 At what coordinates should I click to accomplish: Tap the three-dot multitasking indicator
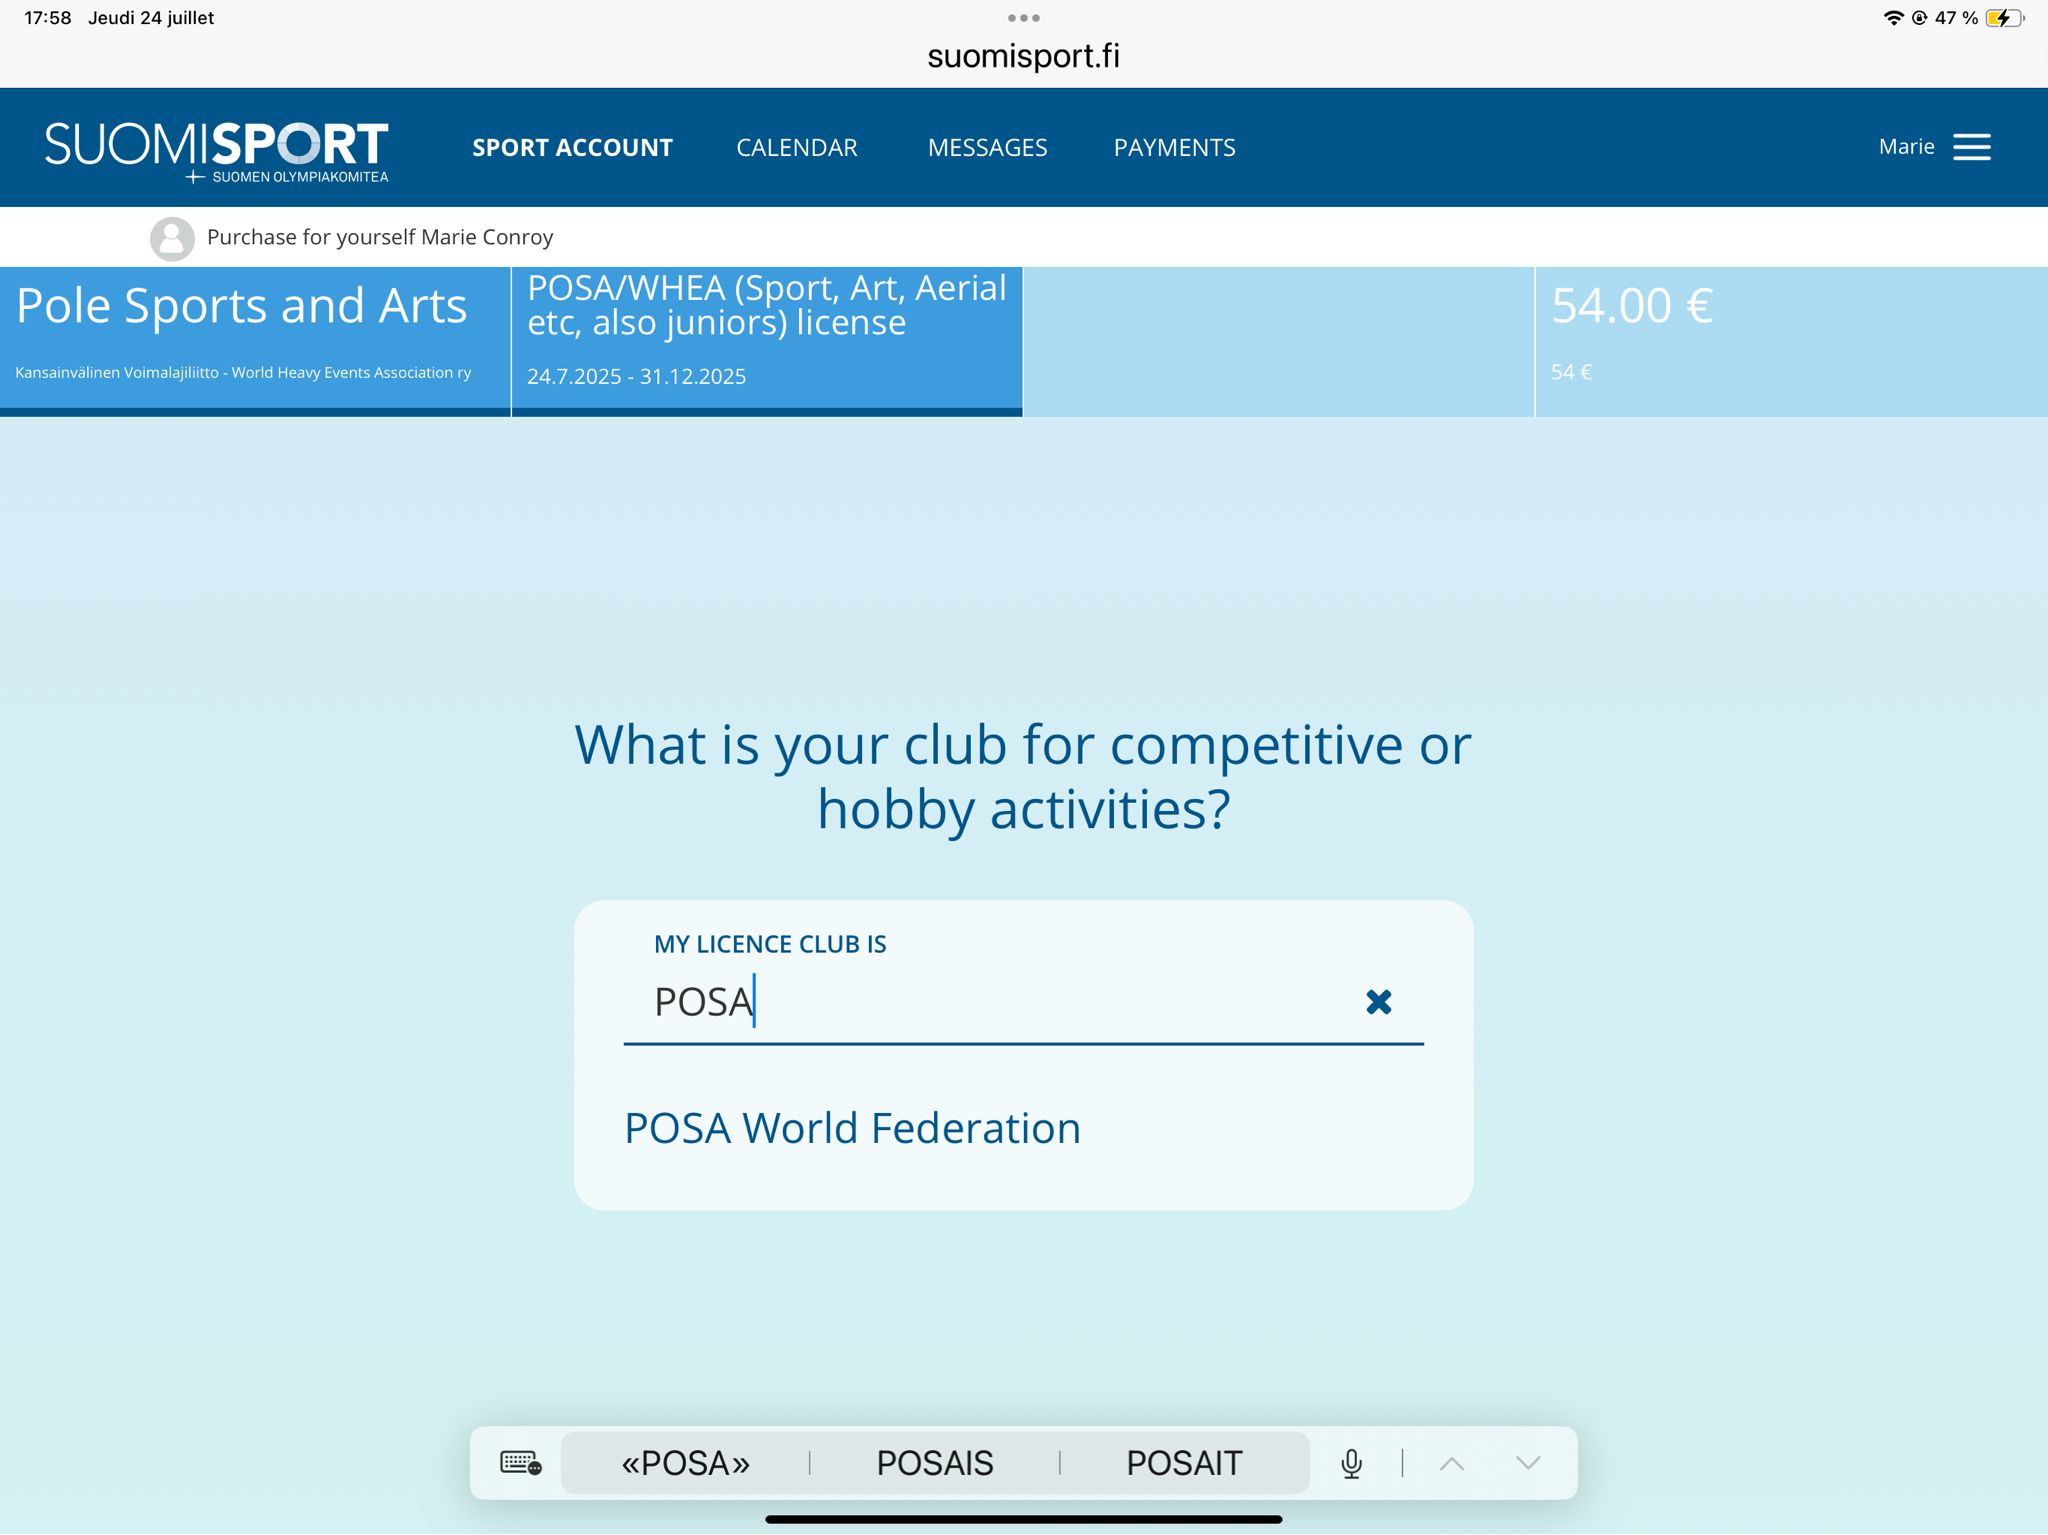(x=1023, y=18)
